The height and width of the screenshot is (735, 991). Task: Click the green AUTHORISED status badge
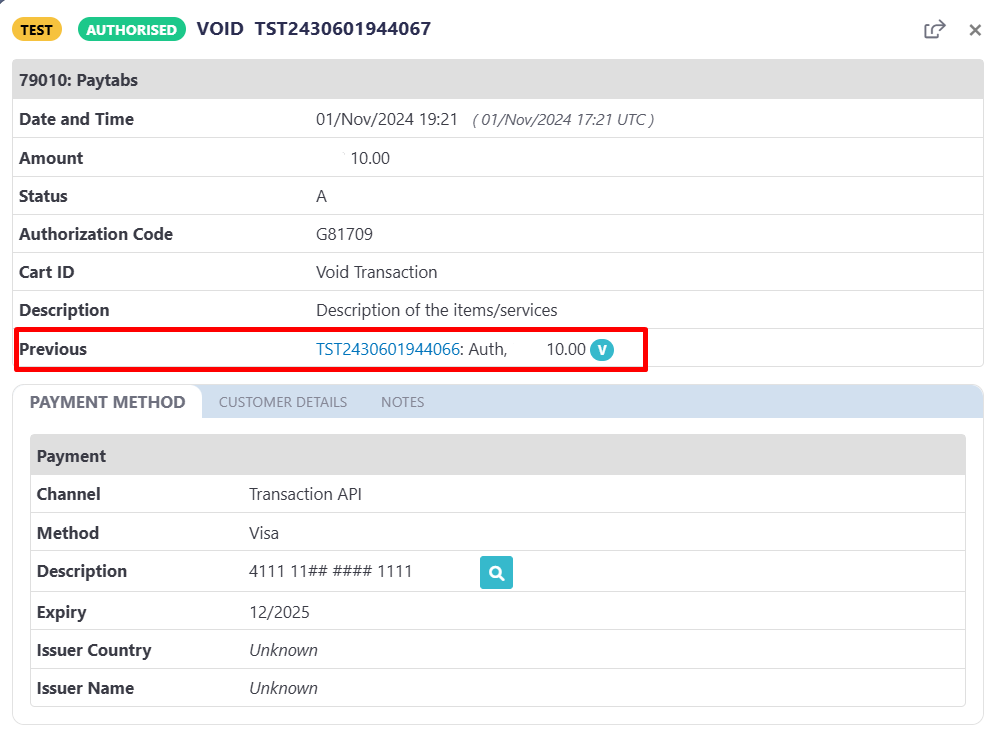(x=131, y=30)
